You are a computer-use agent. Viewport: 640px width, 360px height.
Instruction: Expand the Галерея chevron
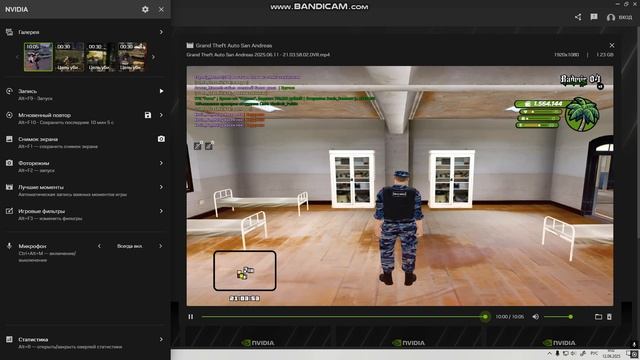coord(161,32)
